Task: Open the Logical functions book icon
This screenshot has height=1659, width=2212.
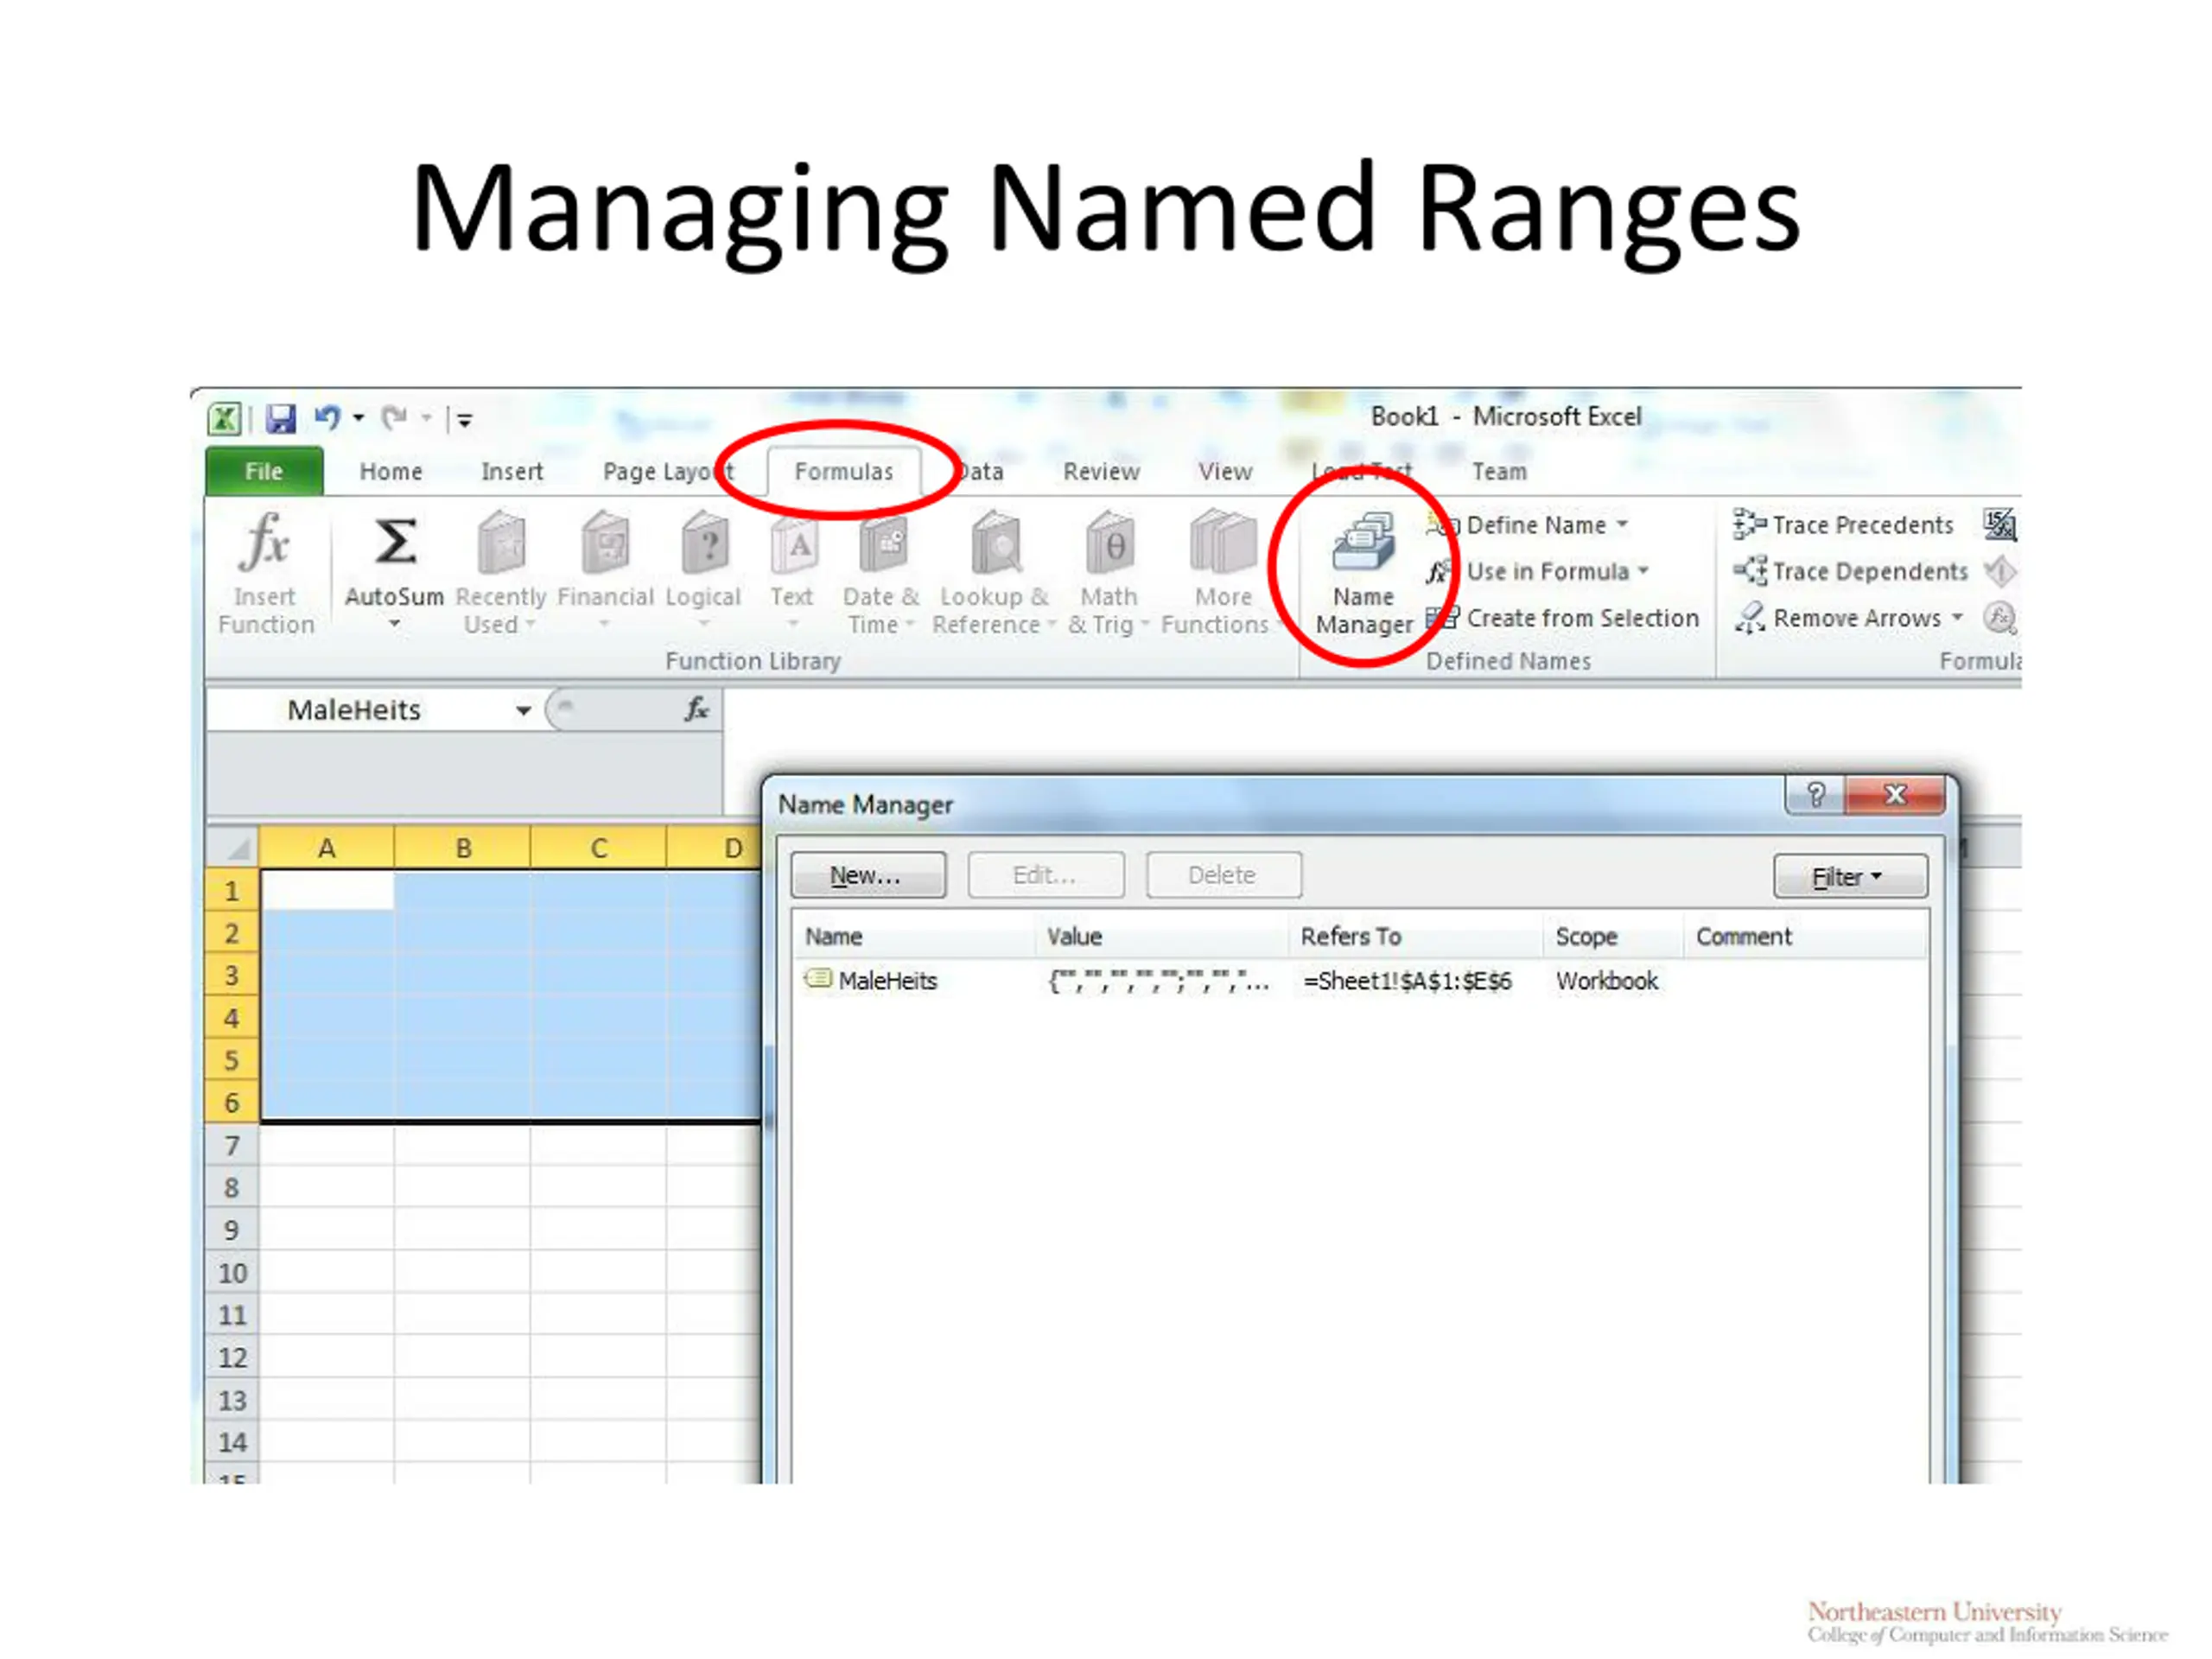Action: point(704,543)
